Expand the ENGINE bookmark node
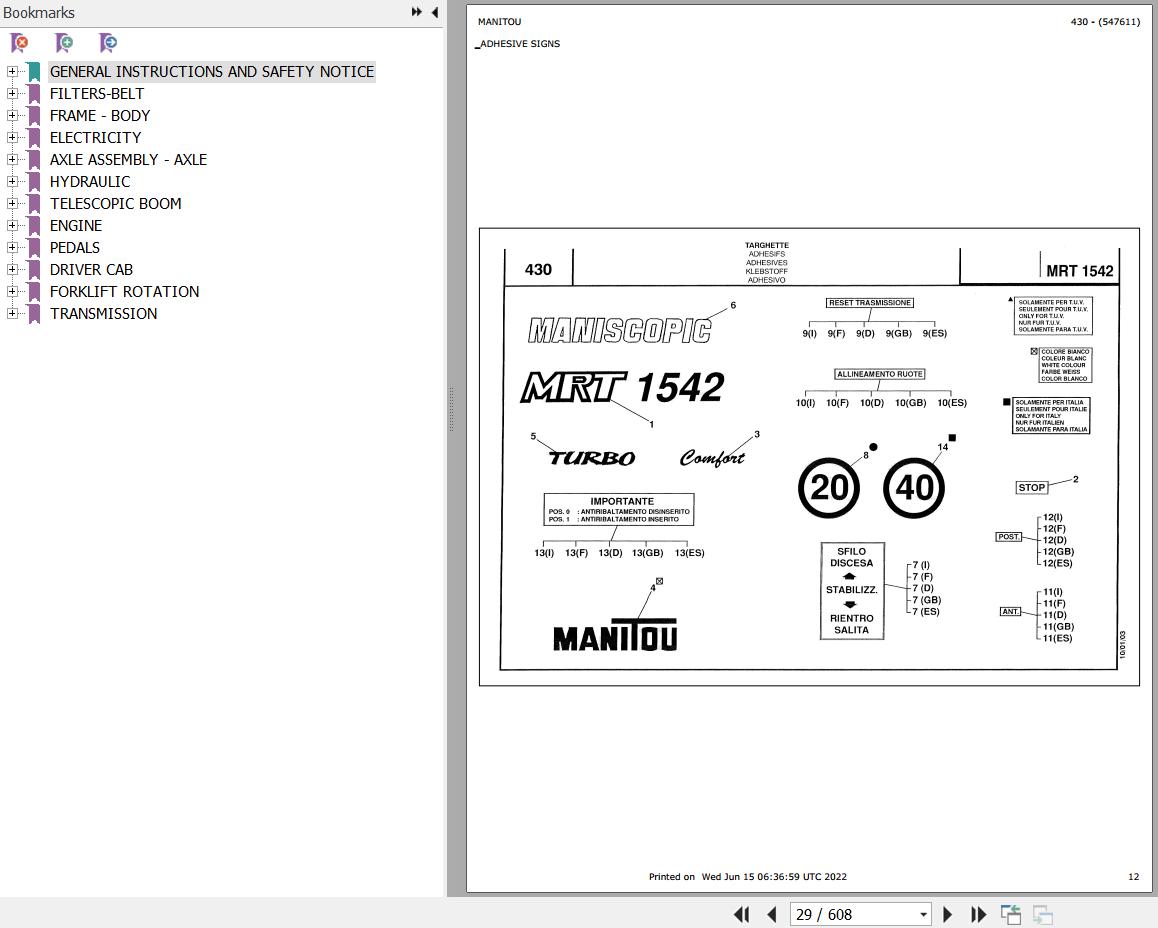This screenshot has width=1158, height=928. 12,225
